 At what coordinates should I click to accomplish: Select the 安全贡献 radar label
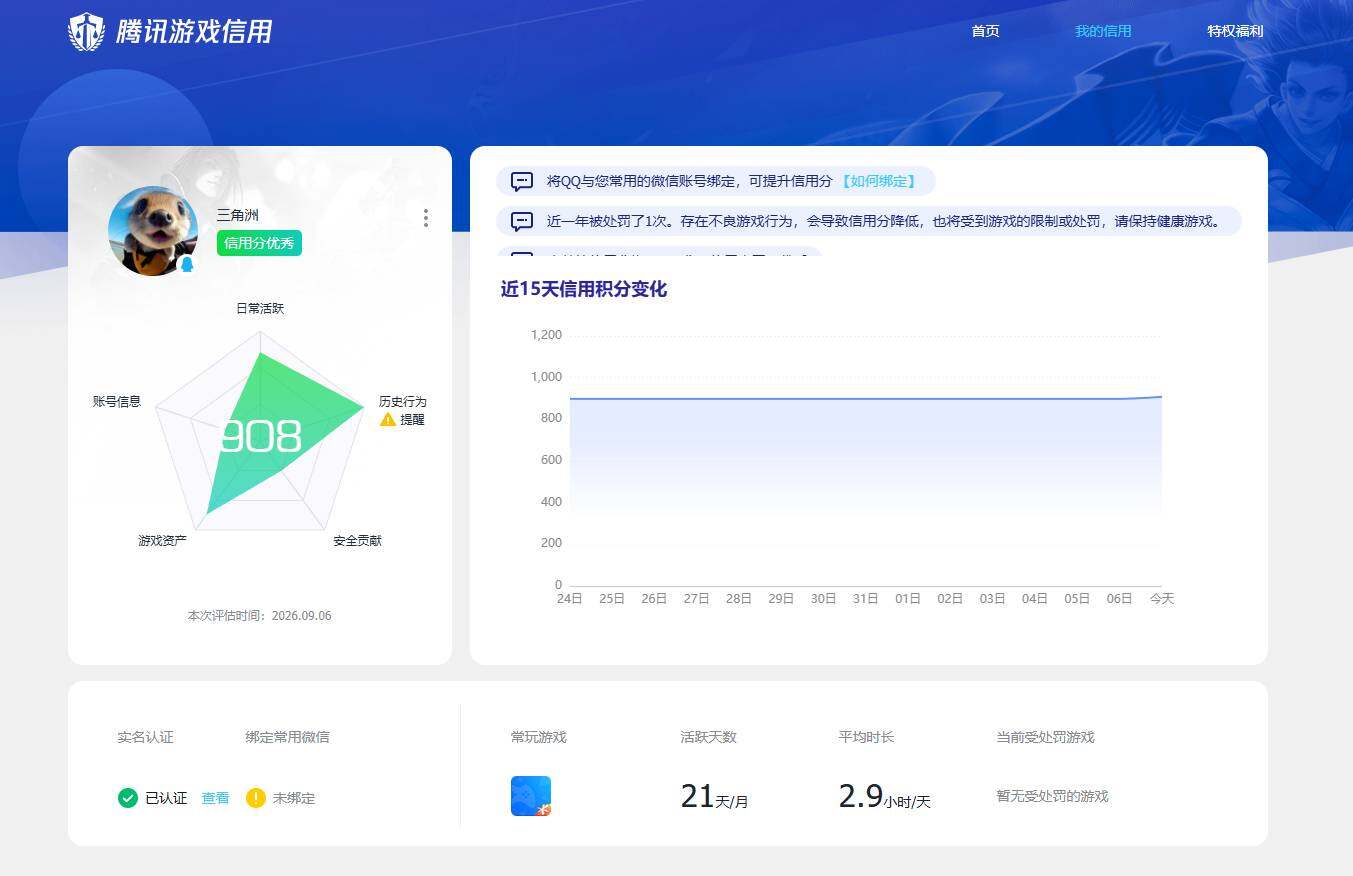point(357,540)
